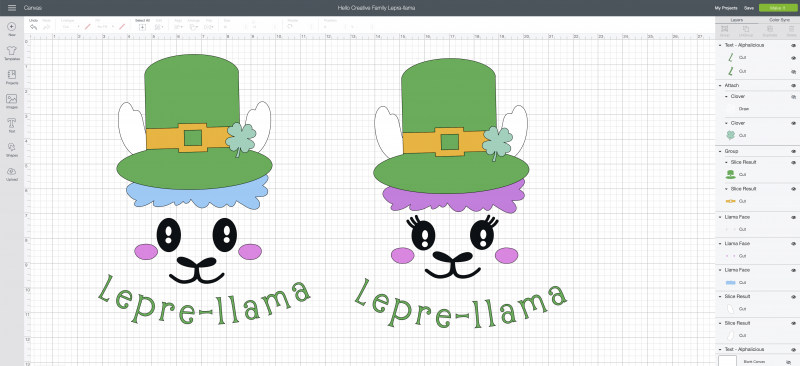Hide the Slice Result layer with yellow belt
This screenshot has width=800, height=366.
tap(793, 189)
